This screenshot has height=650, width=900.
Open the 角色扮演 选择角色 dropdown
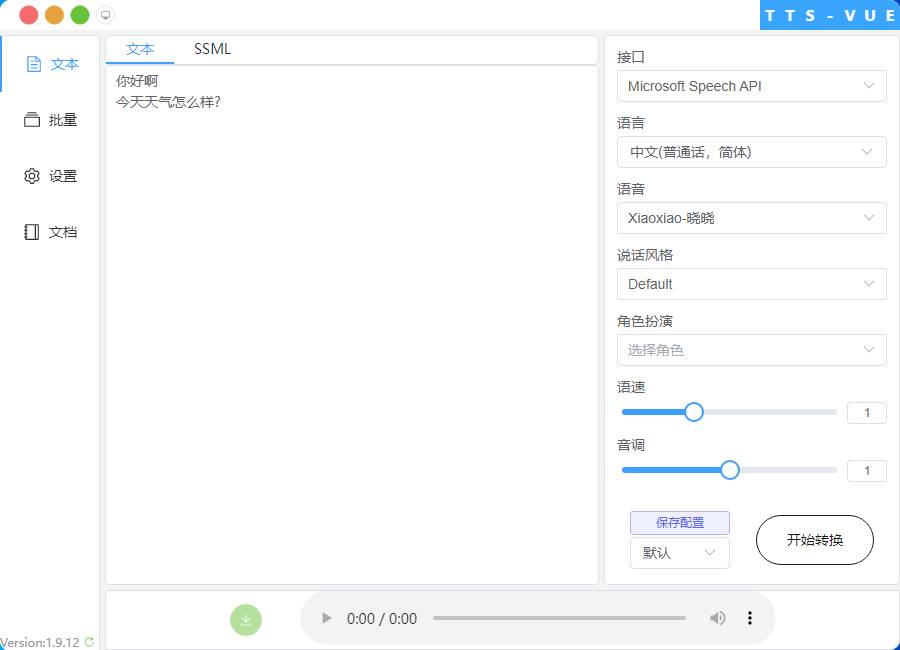coord(751,350)
